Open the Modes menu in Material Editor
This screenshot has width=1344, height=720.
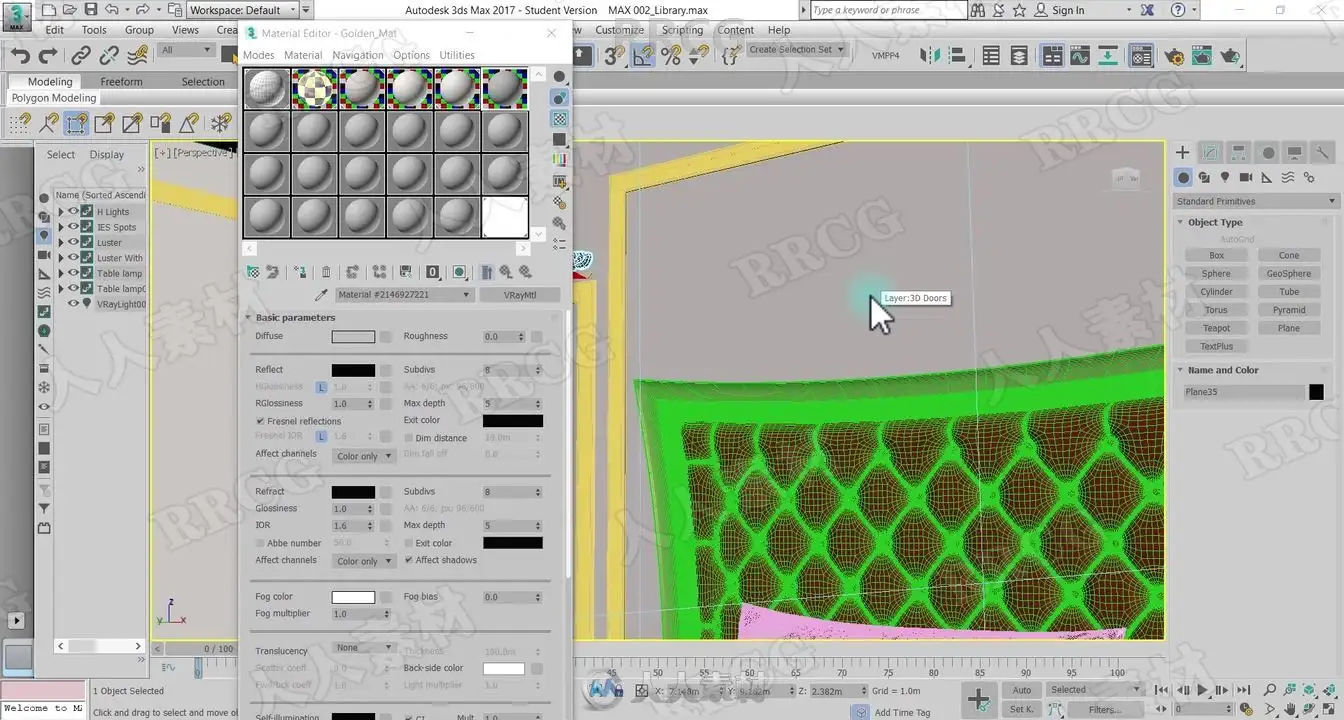click(258, 55)
